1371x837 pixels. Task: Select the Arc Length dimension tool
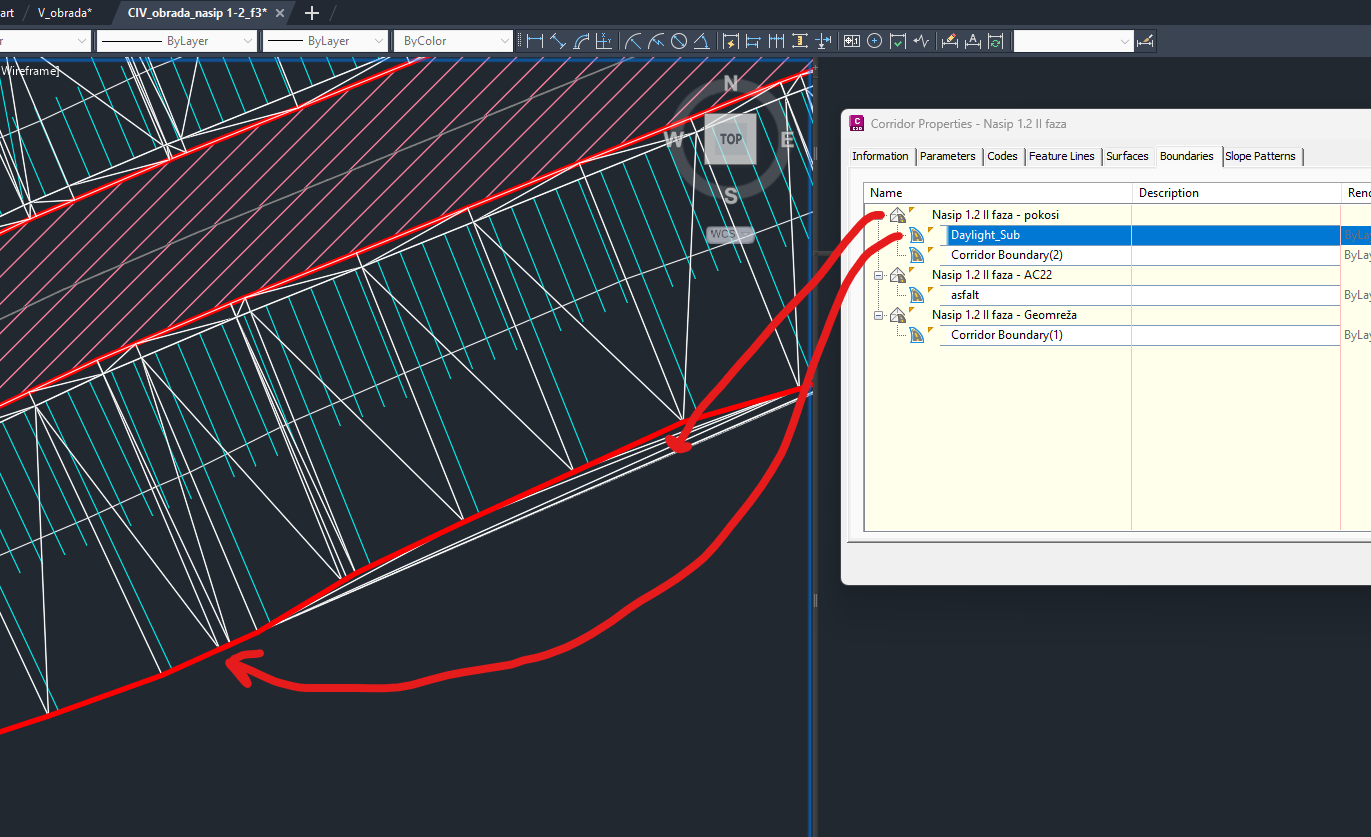581,41
